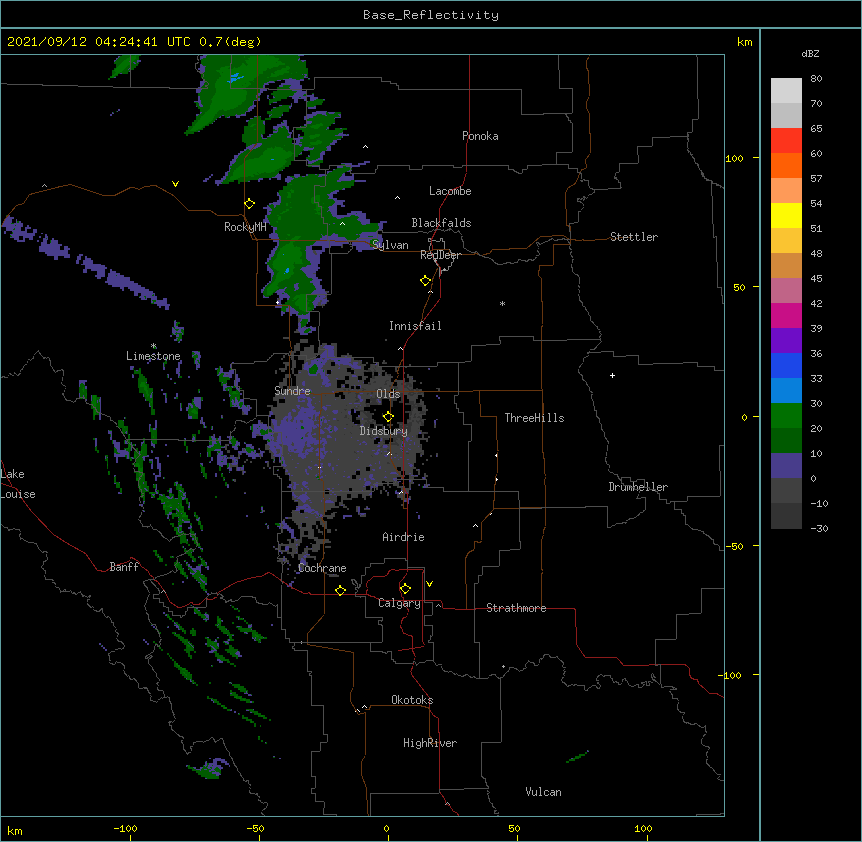The width and height of the screenshot is (862, 842).
Task: Select the RedDeer city label
Action: 441,255
